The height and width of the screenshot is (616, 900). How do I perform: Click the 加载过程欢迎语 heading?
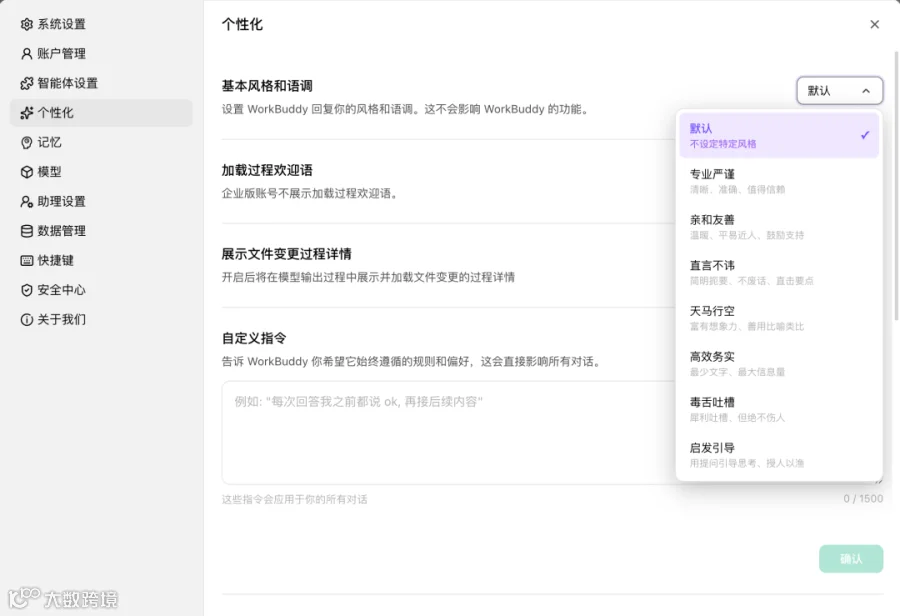267,170
